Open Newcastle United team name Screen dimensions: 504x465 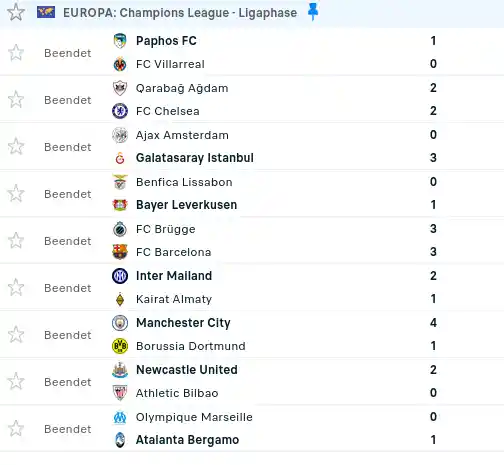pos(187,370)
